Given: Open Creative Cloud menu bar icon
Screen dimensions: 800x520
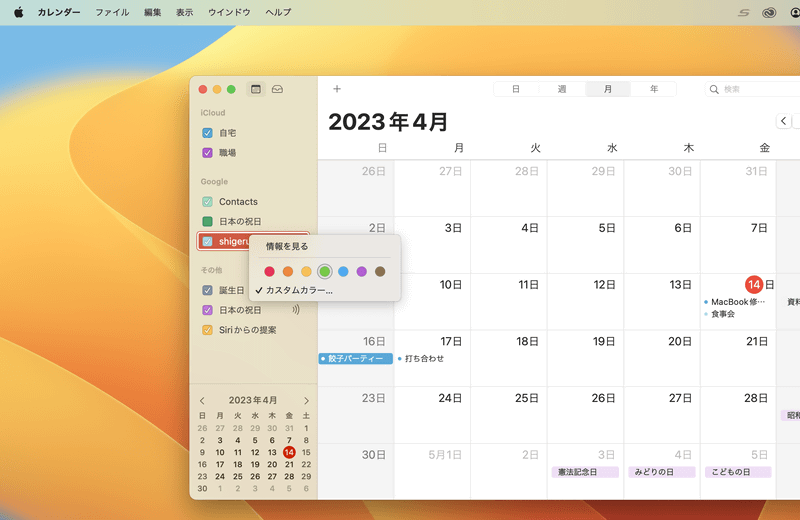Looking at the screenshot, I should click(x=769, y=13).
